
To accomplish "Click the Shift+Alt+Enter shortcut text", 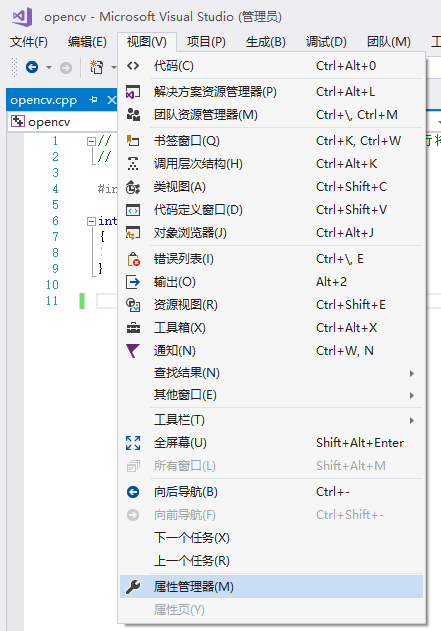I will (360, 443).
